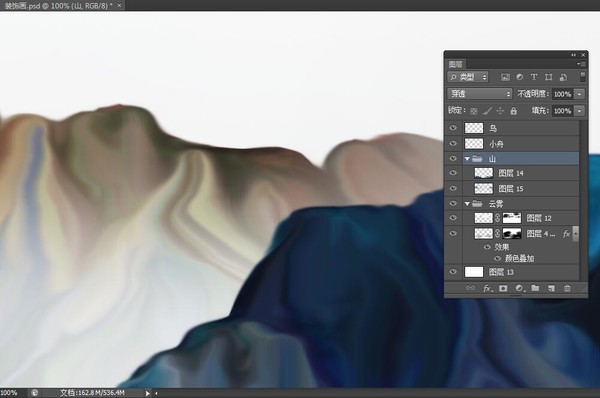Filter layers by pixel image icon
600x398 pixels.
[505, 77]
